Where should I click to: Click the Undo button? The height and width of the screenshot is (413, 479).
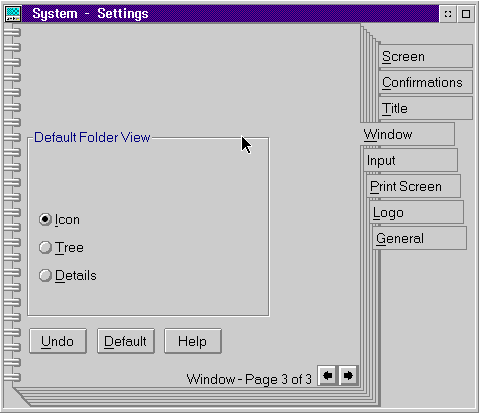click(x=58, y=341)
